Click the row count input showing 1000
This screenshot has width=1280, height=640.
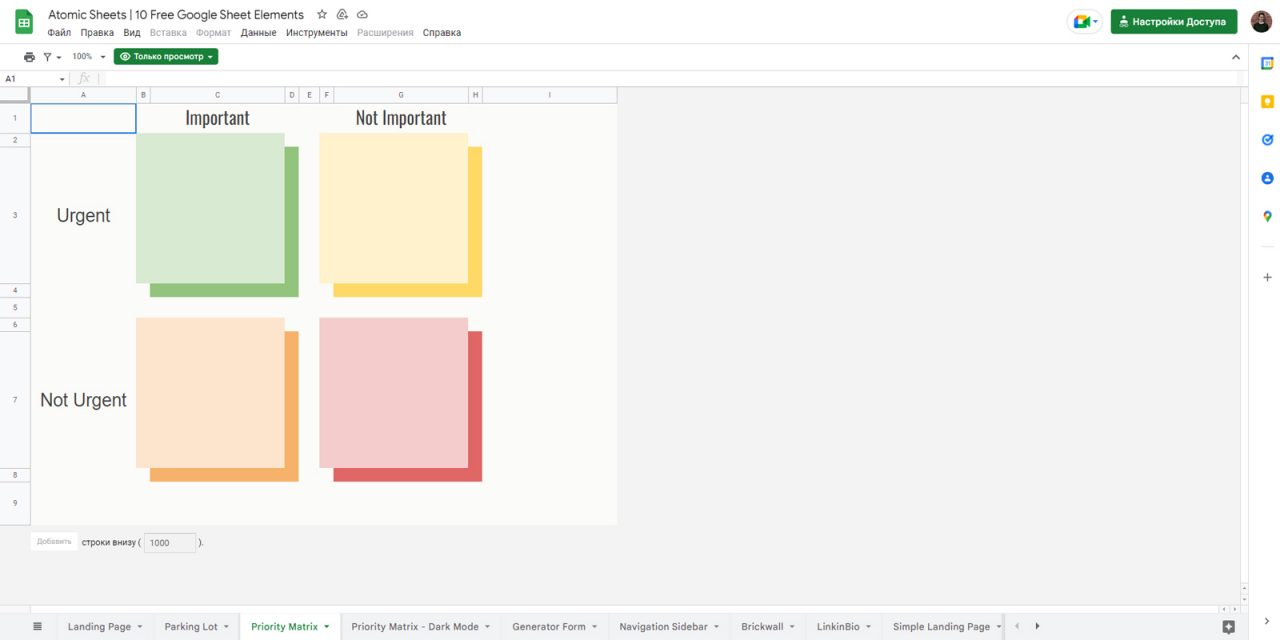coord(169,542)
